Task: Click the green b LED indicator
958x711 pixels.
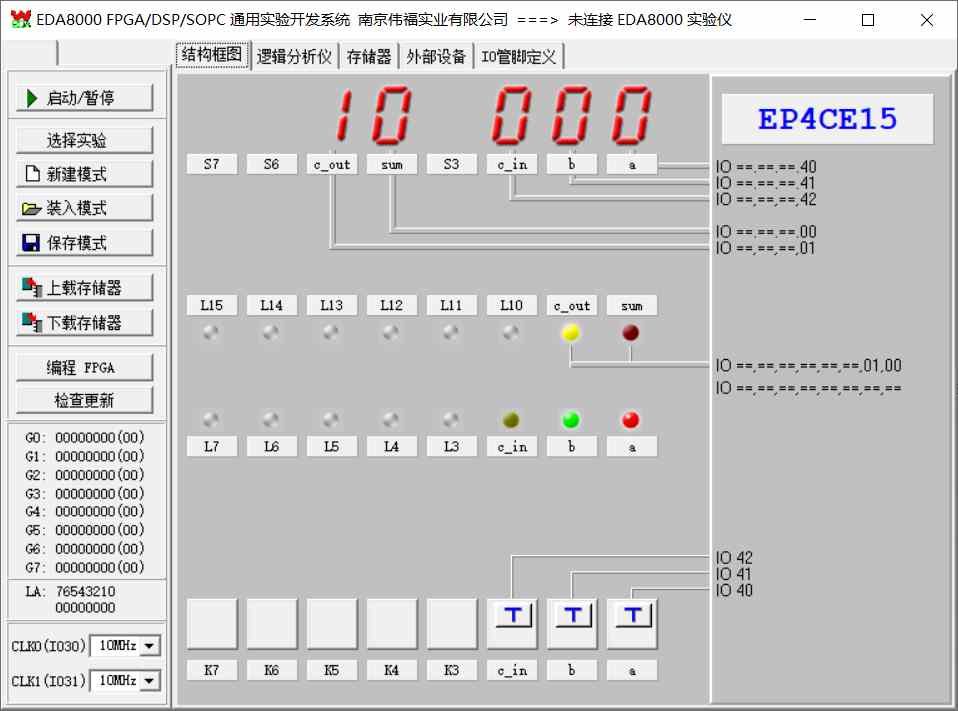Action: (571, 420)
